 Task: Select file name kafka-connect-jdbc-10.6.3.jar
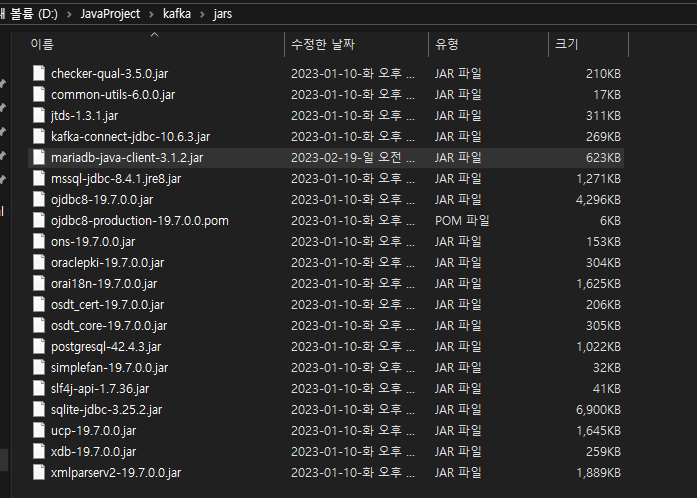point(130,137)
